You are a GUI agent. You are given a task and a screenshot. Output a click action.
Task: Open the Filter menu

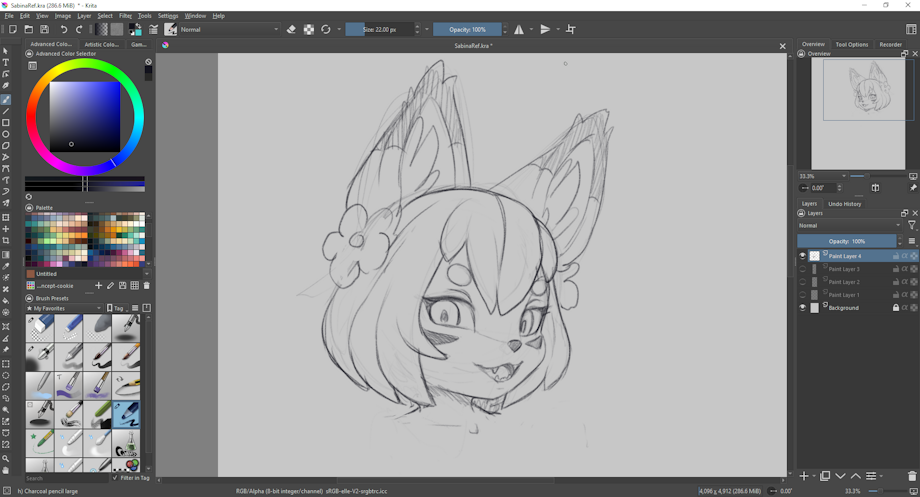coord(125,16)
